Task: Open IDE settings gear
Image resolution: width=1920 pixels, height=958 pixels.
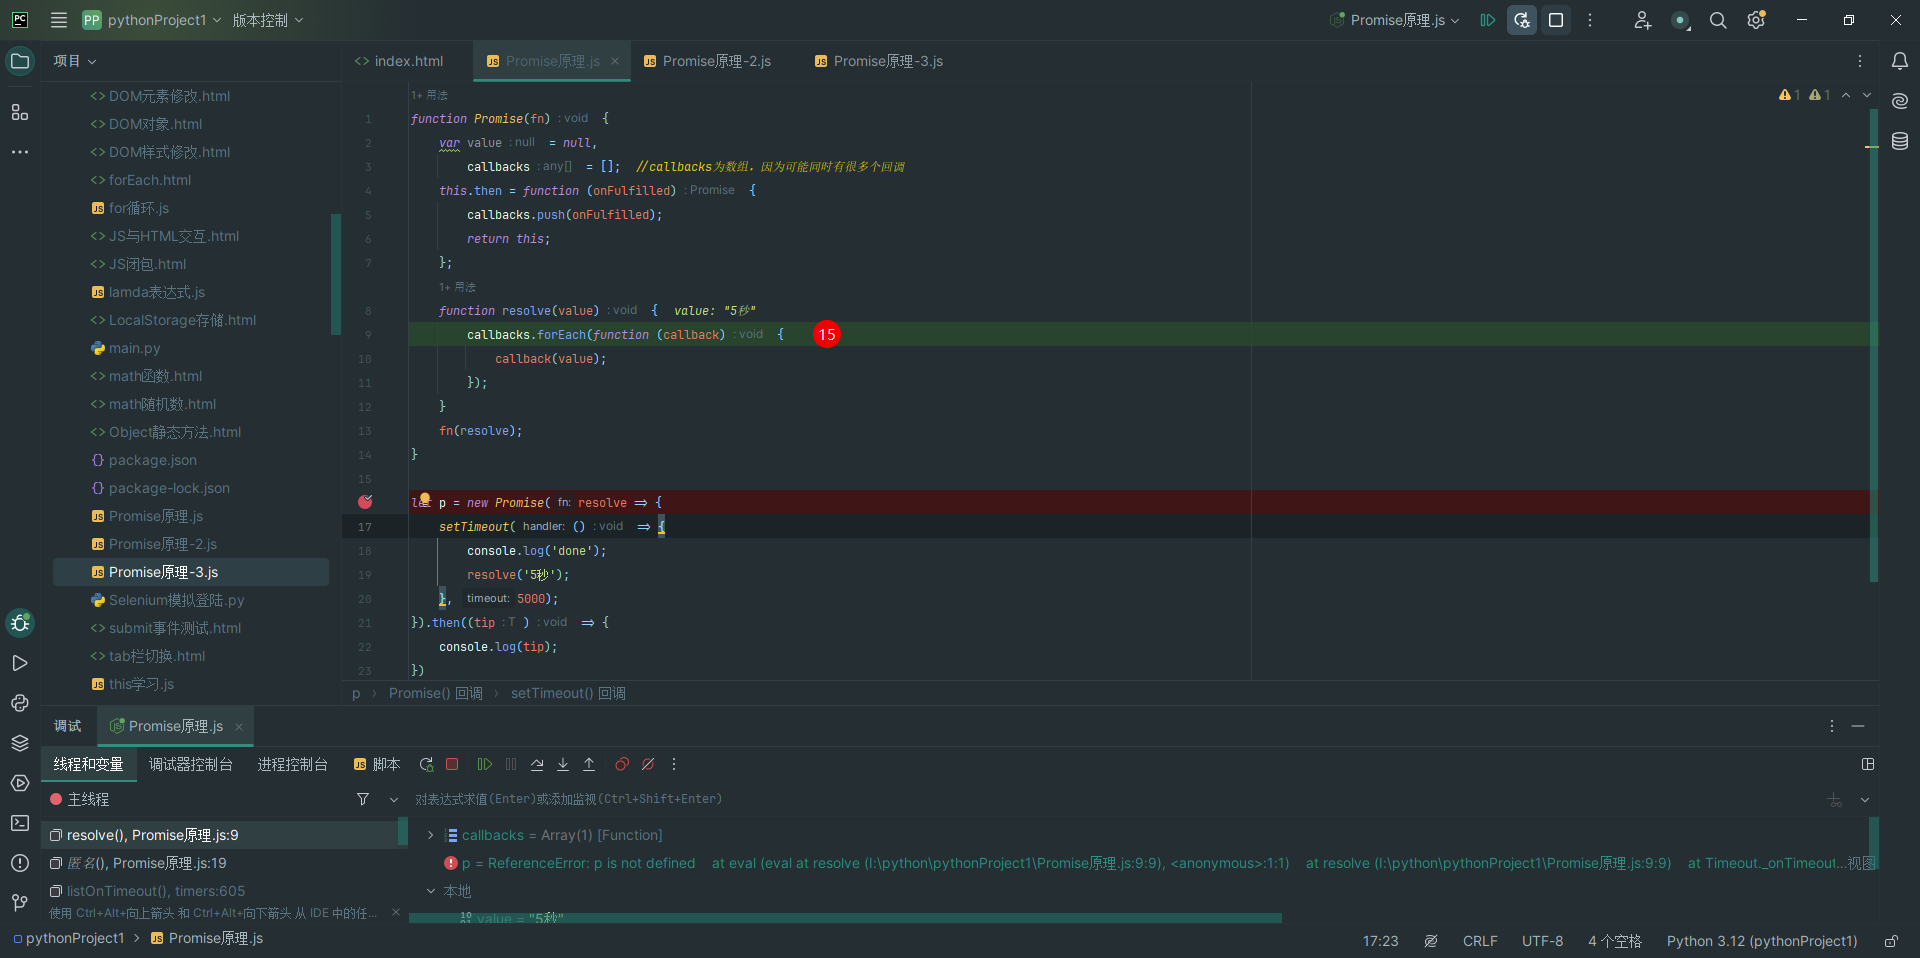Action: click(1756, 20)
